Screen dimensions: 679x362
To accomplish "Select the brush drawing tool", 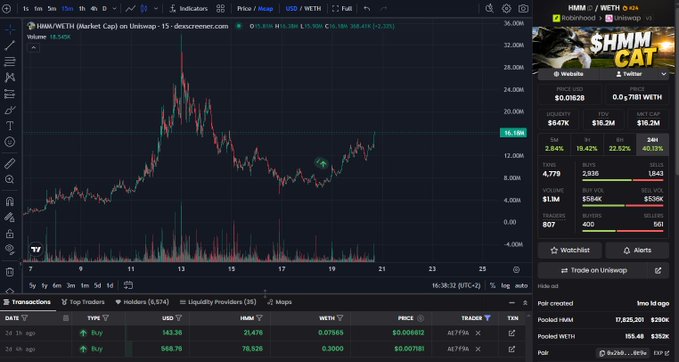I will tap(10, 110).
